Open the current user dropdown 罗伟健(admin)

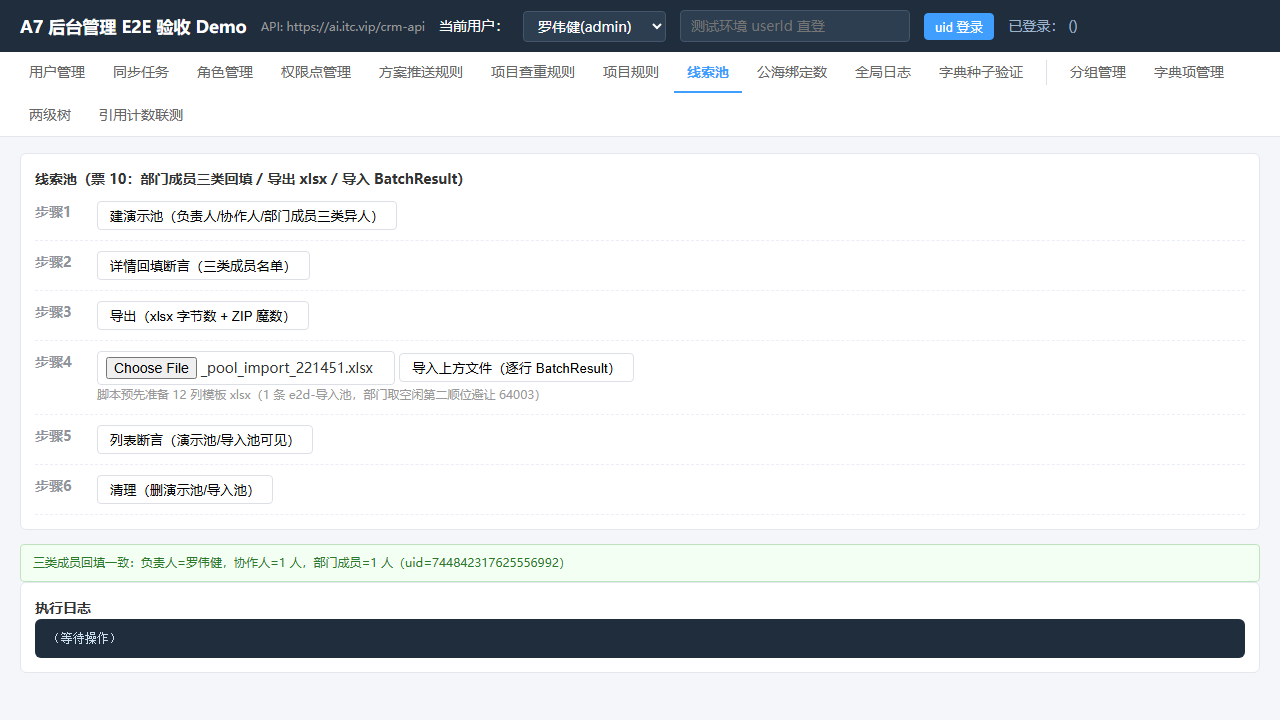[x=594, y=27]
